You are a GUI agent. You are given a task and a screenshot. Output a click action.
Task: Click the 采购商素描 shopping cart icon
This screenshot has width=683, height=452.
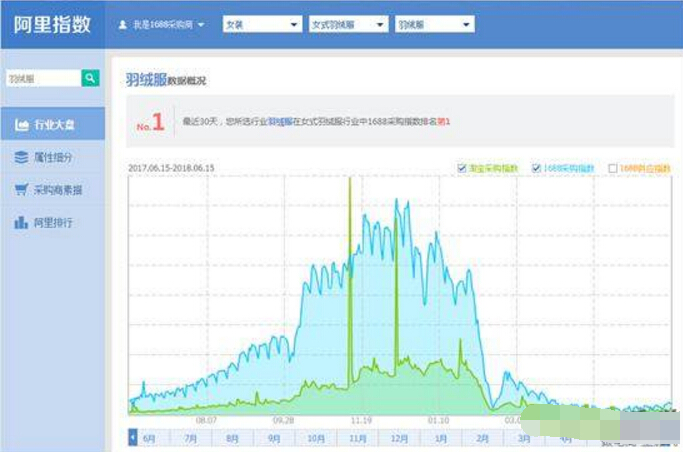[x=21, y=189]
